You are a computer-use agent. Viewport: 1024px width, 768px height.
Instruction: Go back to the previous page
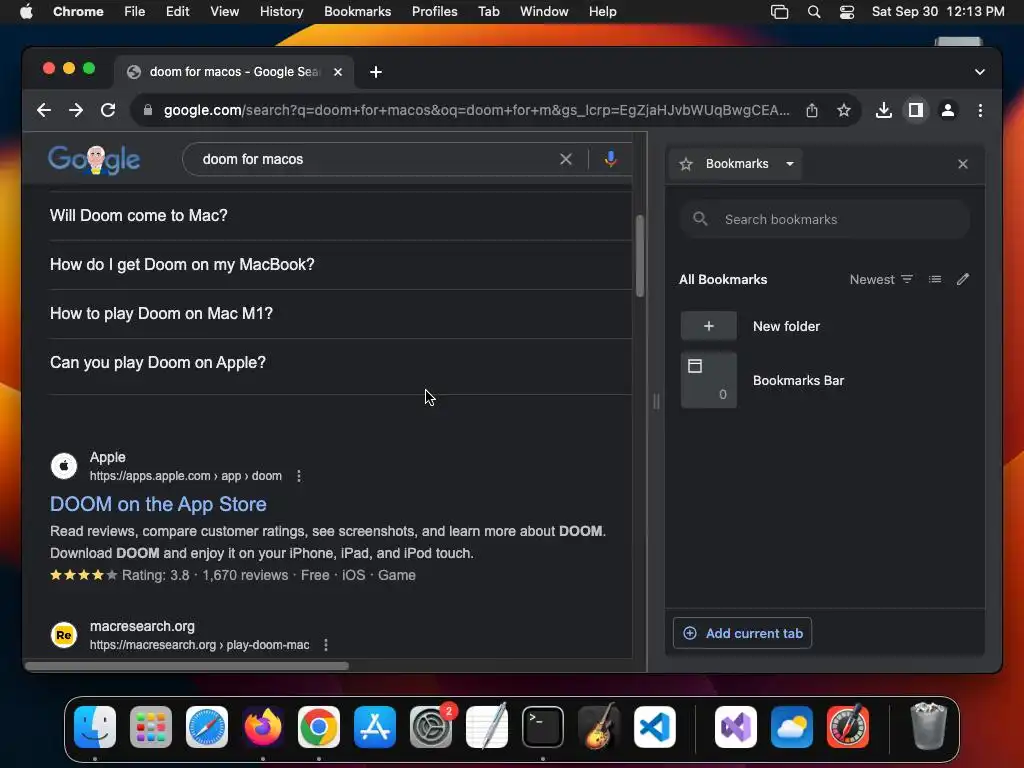(x=44, y=110)
